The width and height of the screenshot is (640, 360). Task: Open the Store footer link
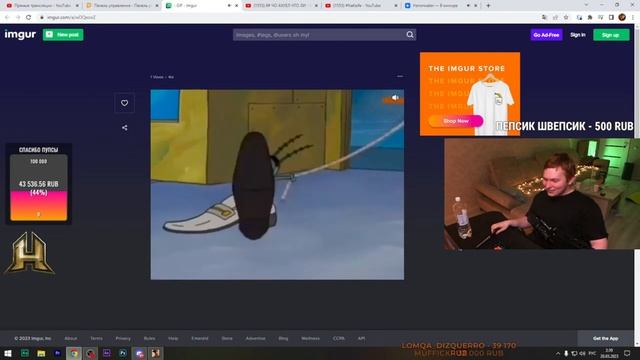point(227,338)
